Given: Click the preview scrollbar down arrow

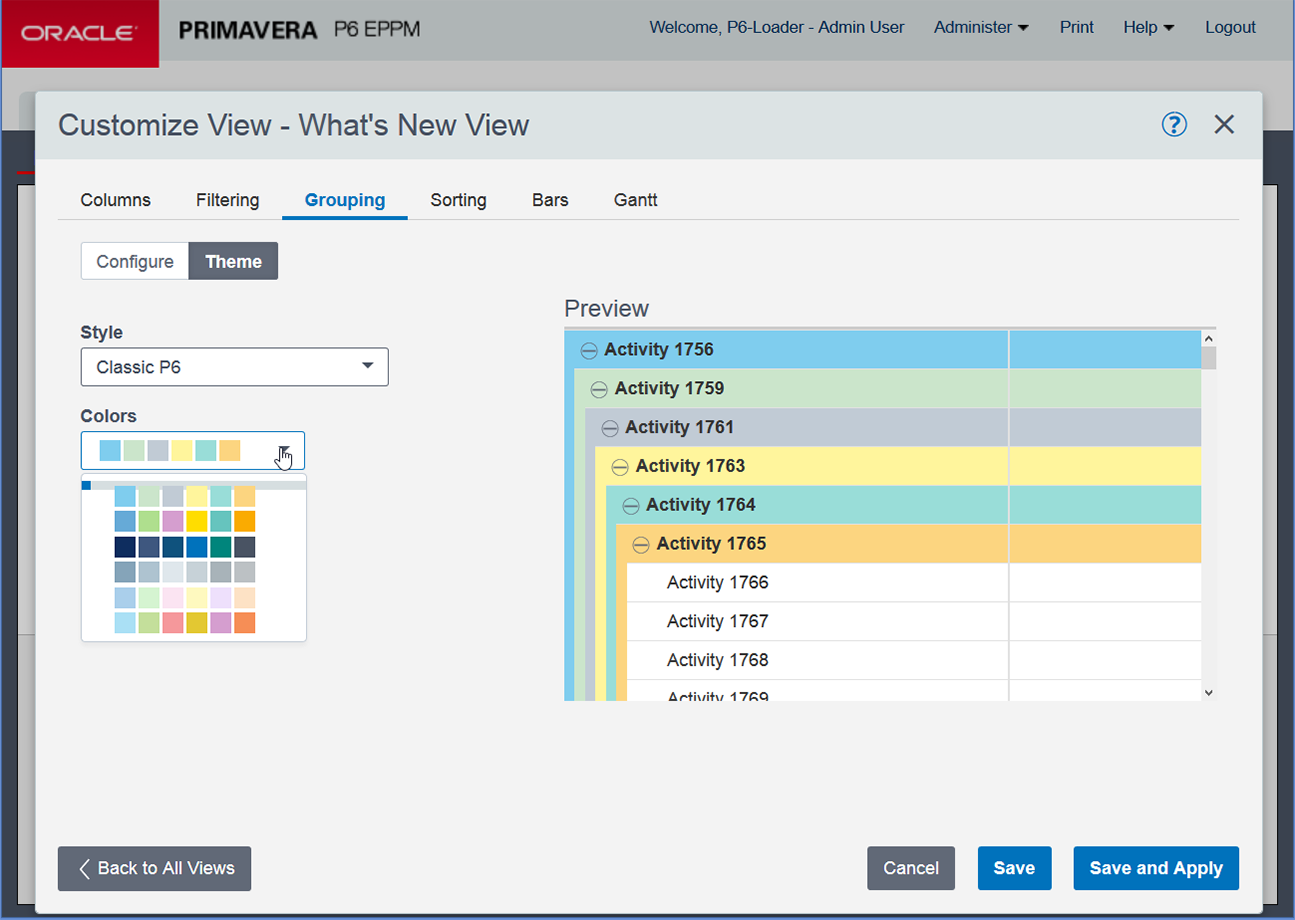Looking at the screenshot, I should pyautogui.click(x=1208, y=692).
